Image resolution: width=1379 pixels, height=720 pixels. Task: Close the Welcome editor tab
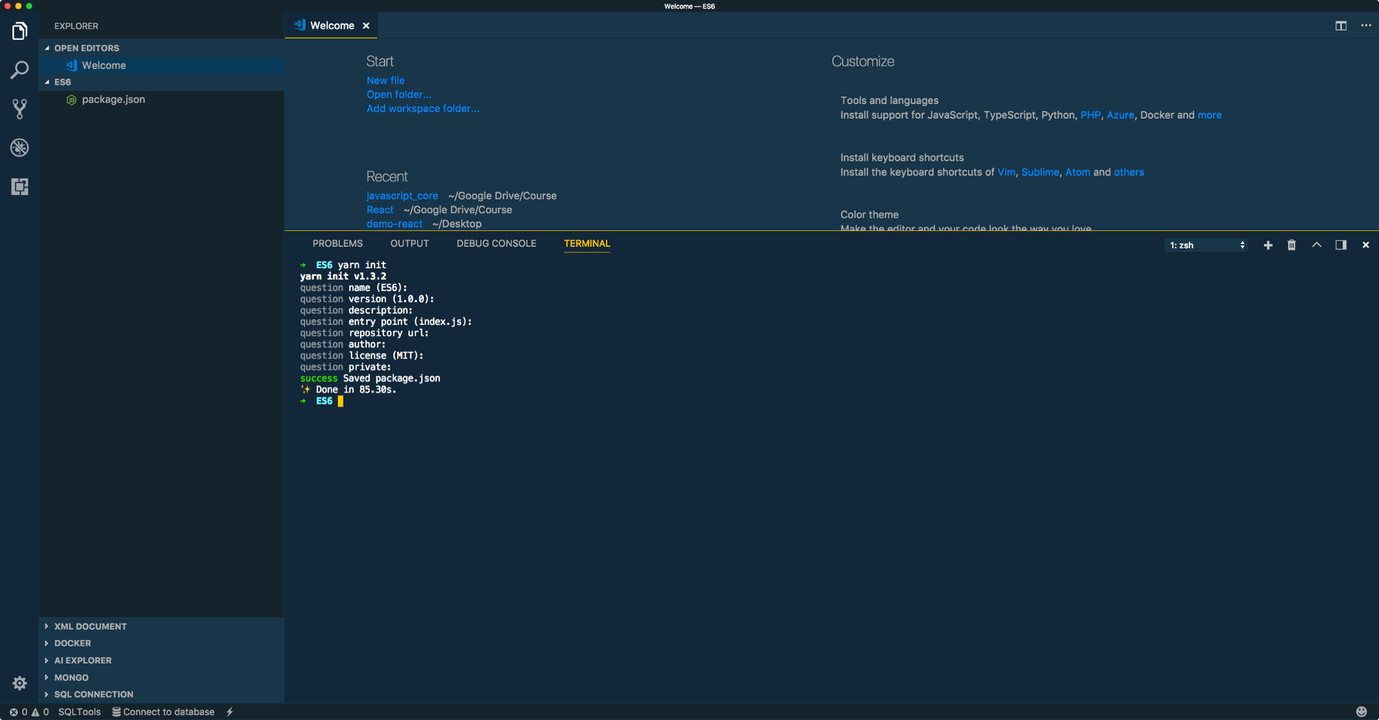click(366, 26)
